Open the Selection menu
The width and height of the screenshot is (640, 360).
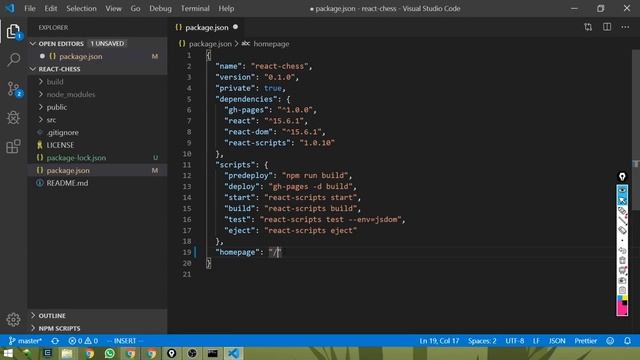tap(81, 8)
